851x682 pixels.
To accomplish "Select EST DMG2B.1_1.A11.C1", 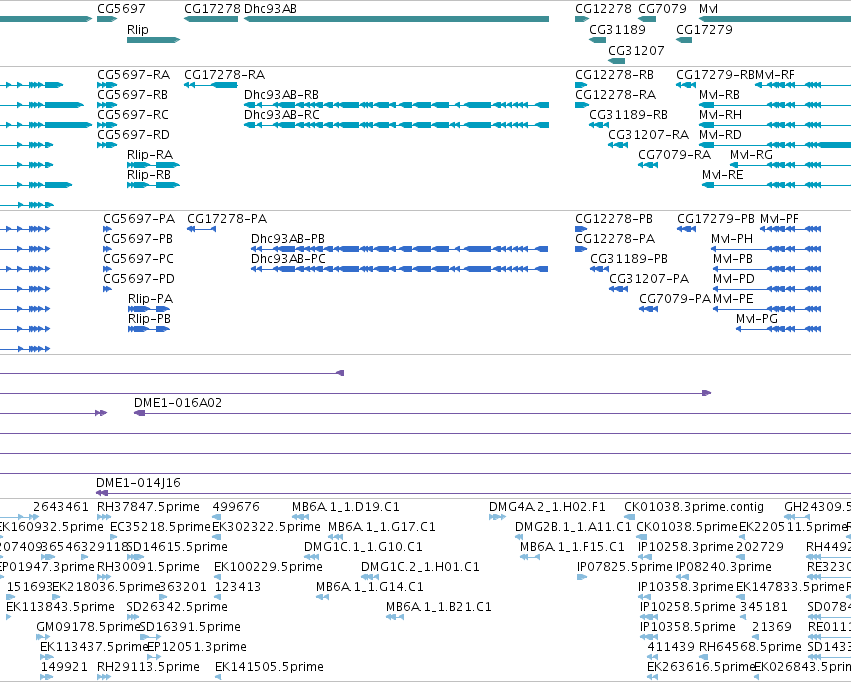I will click(x=519, y=537).
